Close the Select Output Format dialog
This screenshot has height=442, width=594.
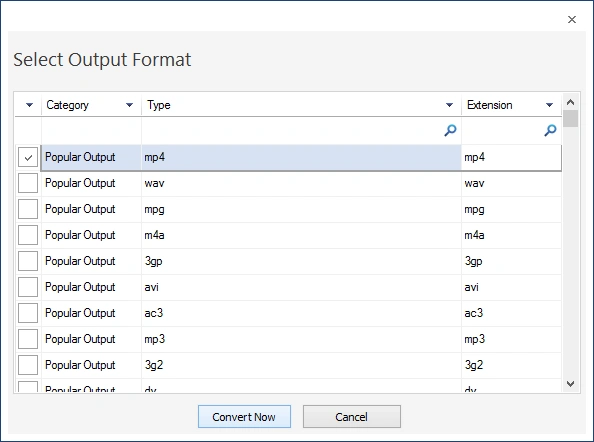[572, 20]
